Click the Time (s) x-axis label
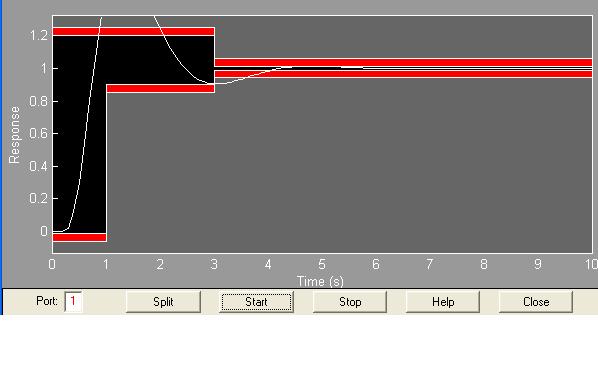Screen dimensions: 598x384 pyautogui.click(x=320, y=281)
